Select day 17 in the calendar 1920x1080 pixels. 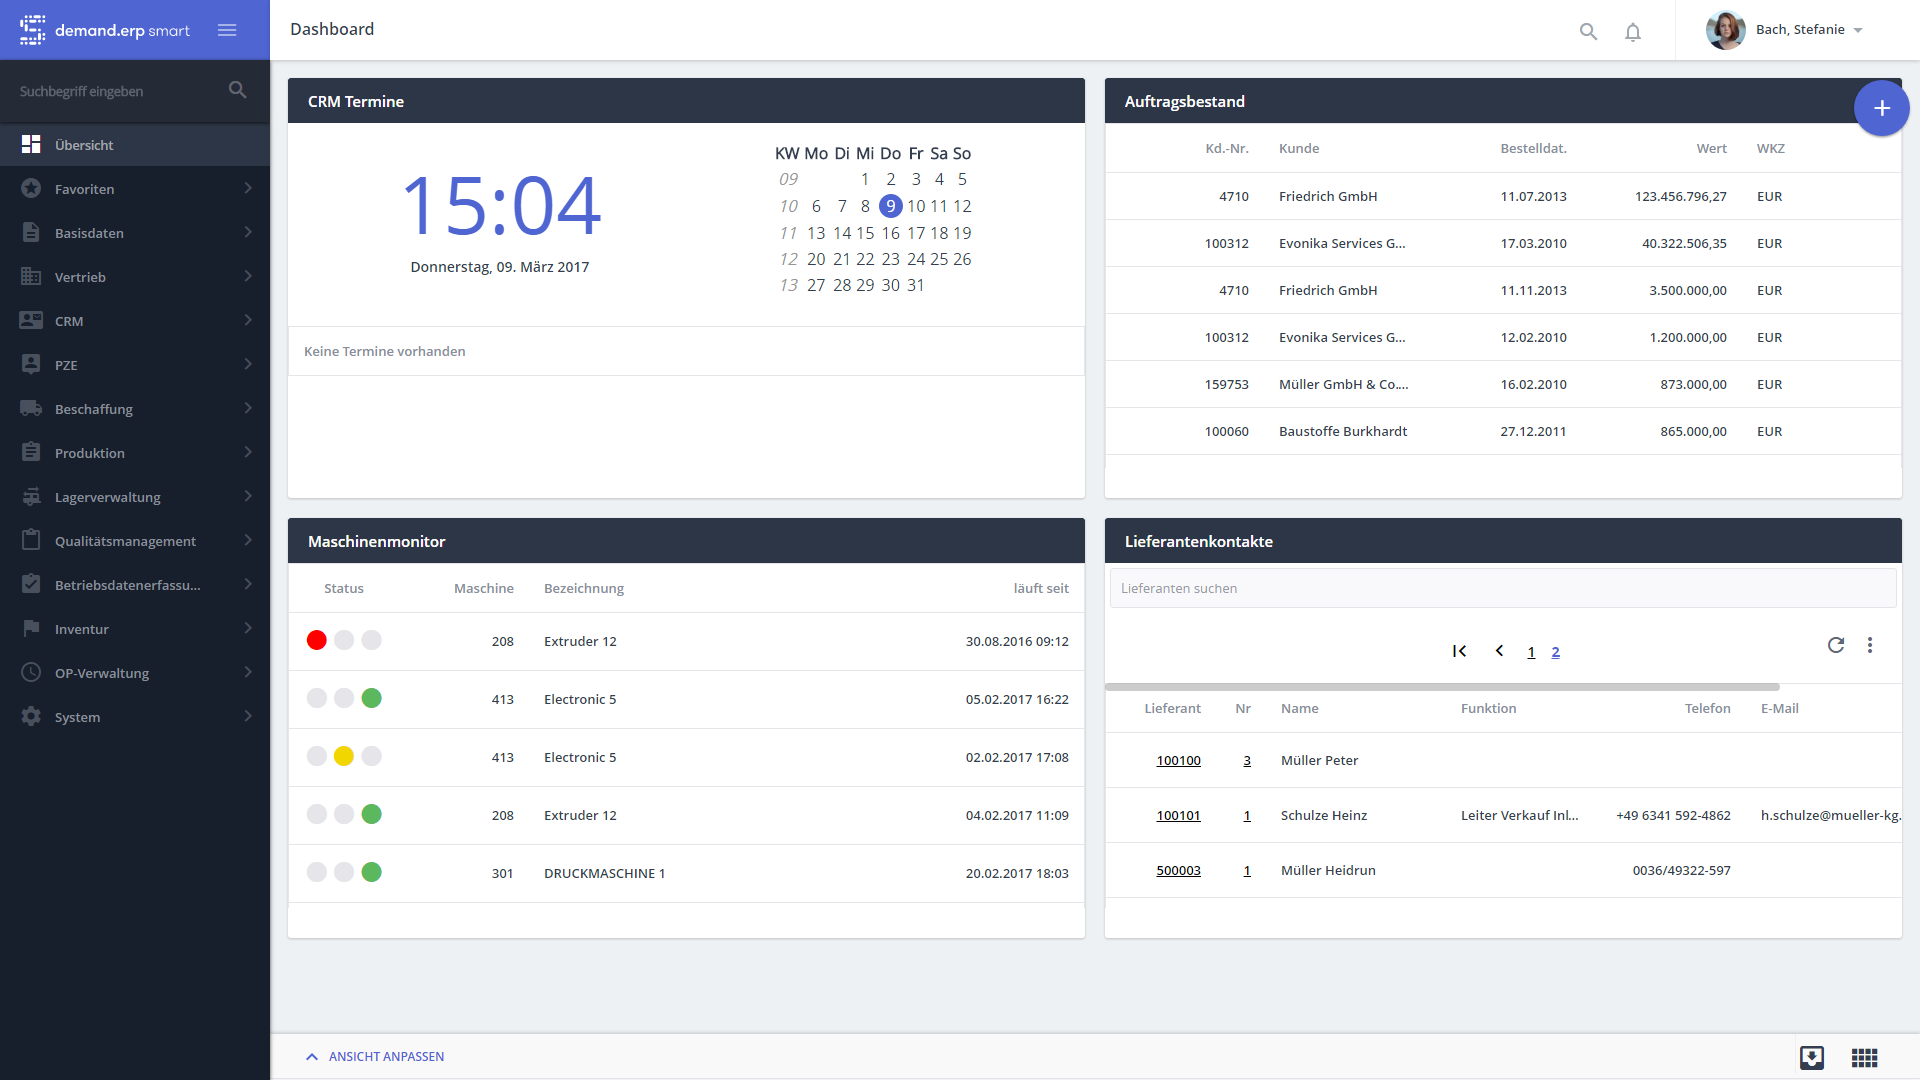pyautogui.click(x=916, y=233)
